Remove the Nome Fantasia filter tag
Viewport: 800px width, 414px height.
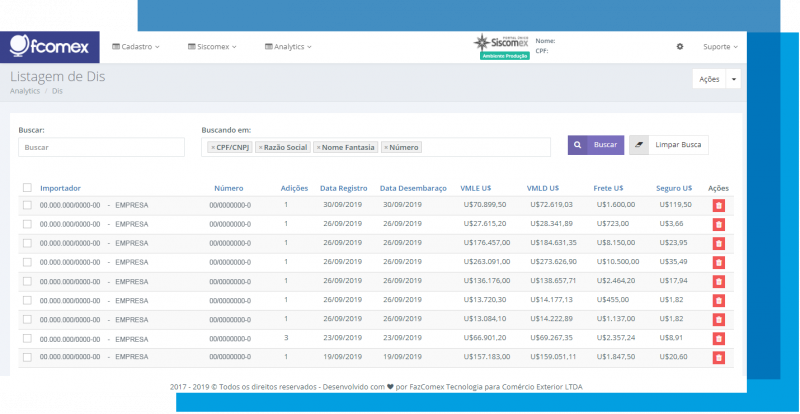click(x=318, y=148)
